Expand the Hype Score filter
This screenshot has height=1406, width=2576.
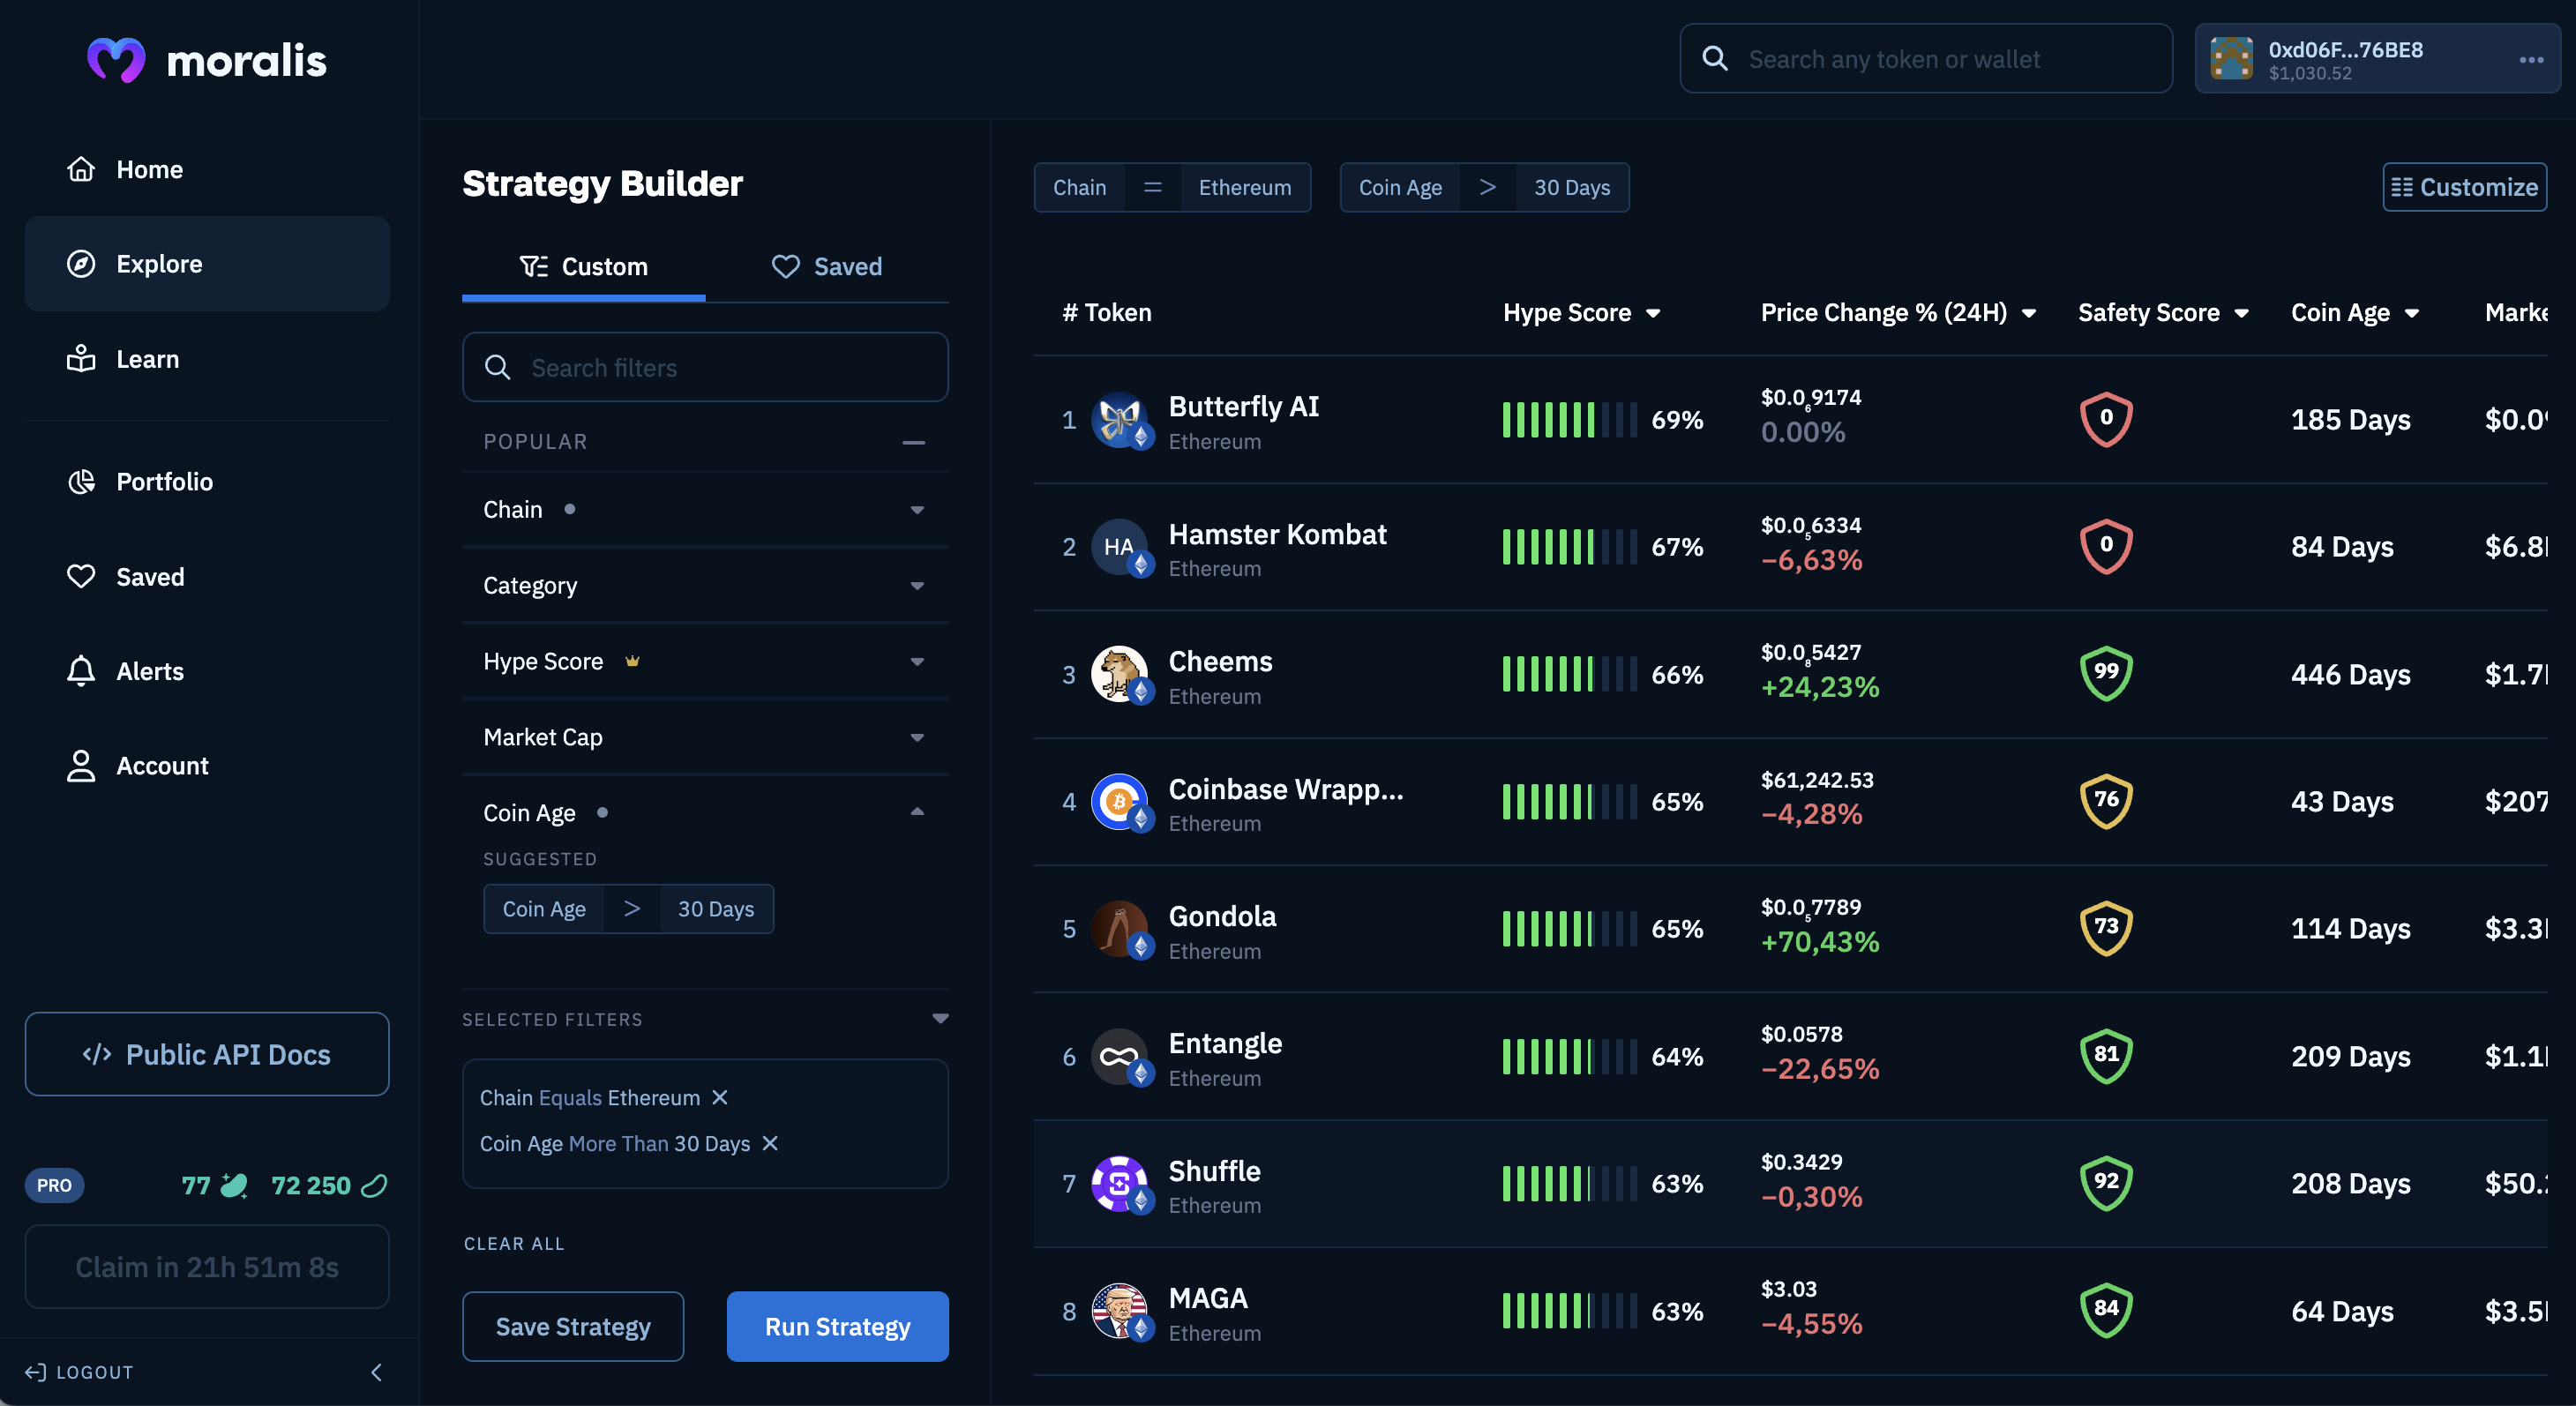[705, 661]
